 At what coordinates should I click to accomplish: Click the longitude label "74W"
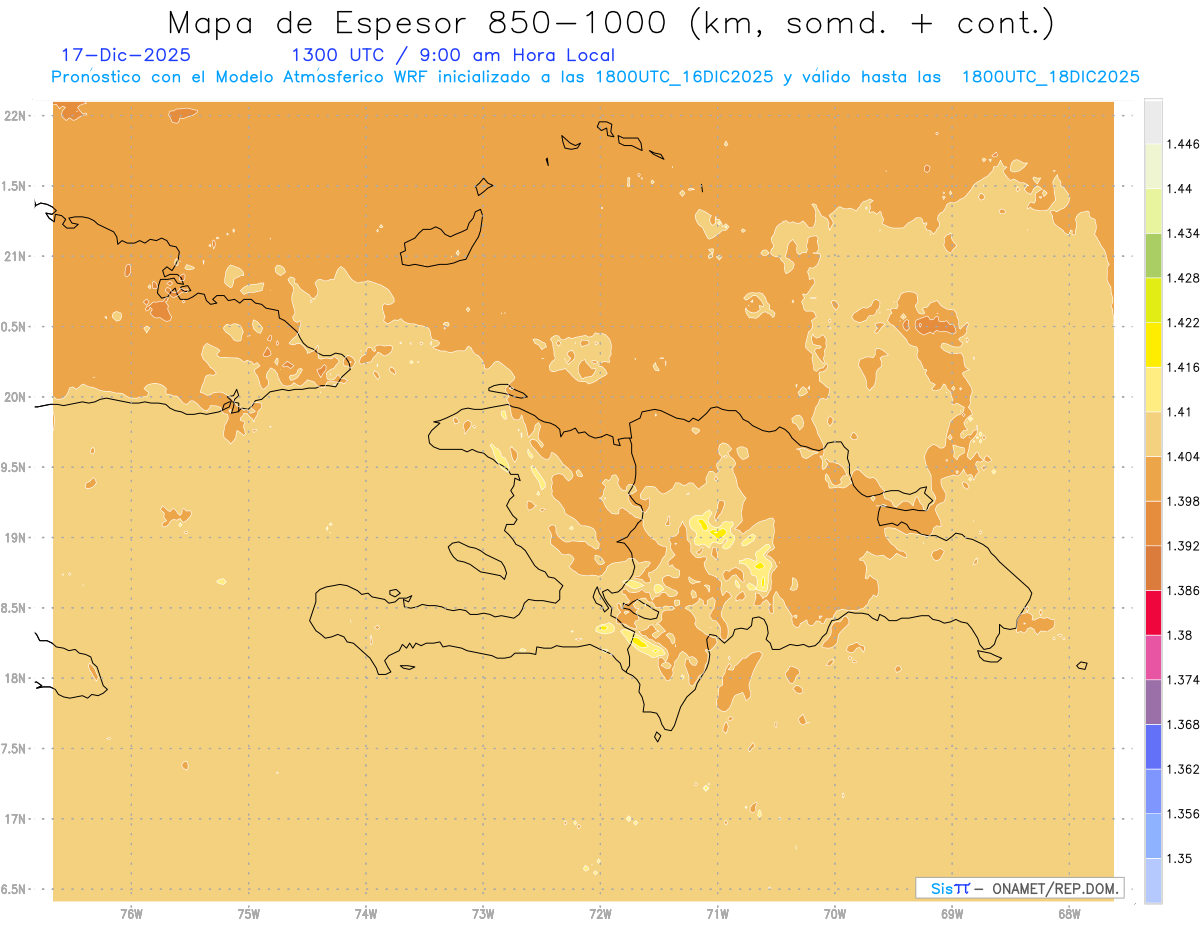[366, 913]
